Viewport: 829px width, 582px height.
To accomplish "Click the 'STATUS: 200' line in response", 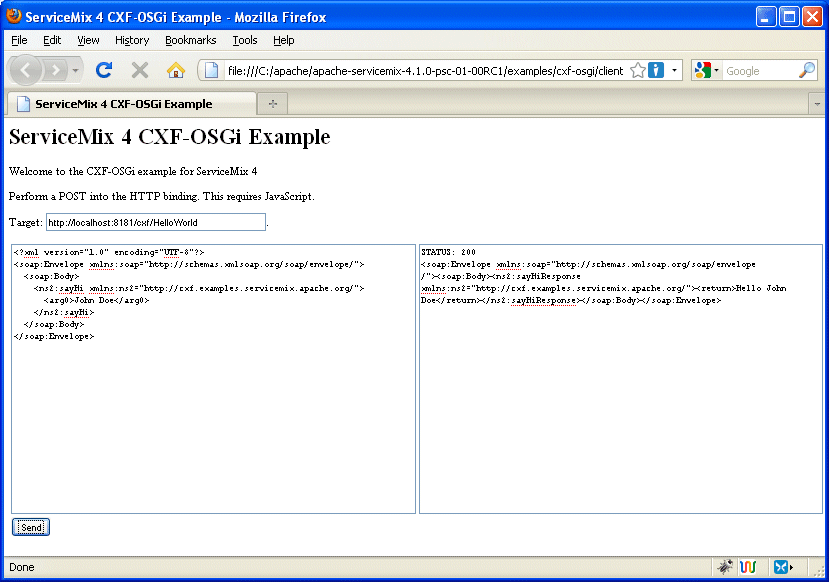I will click(448, 252).
